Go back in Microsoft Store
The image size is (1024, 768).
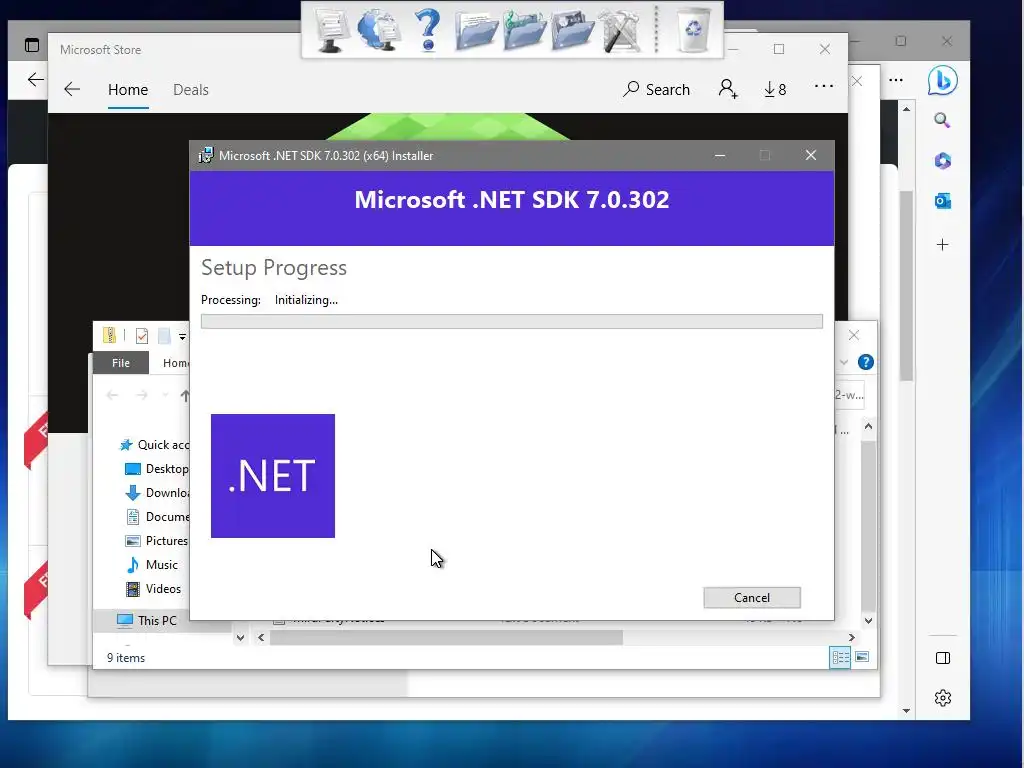[72, 89]
